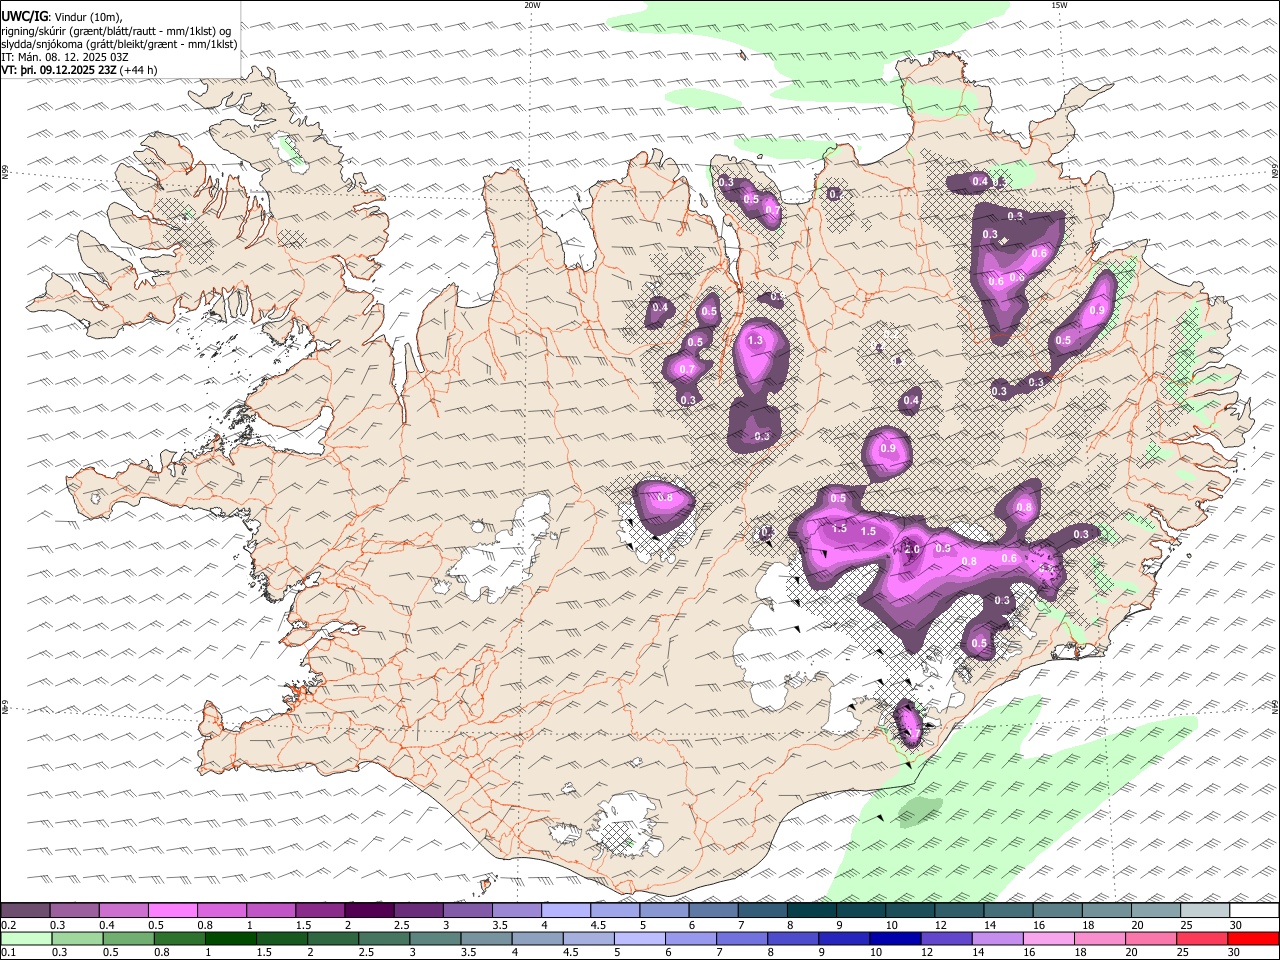Screen dimensions: 1280x960
Task: Pick the pale grey swatch at 25 in the upper row
Action: [x=1205, y=910]
